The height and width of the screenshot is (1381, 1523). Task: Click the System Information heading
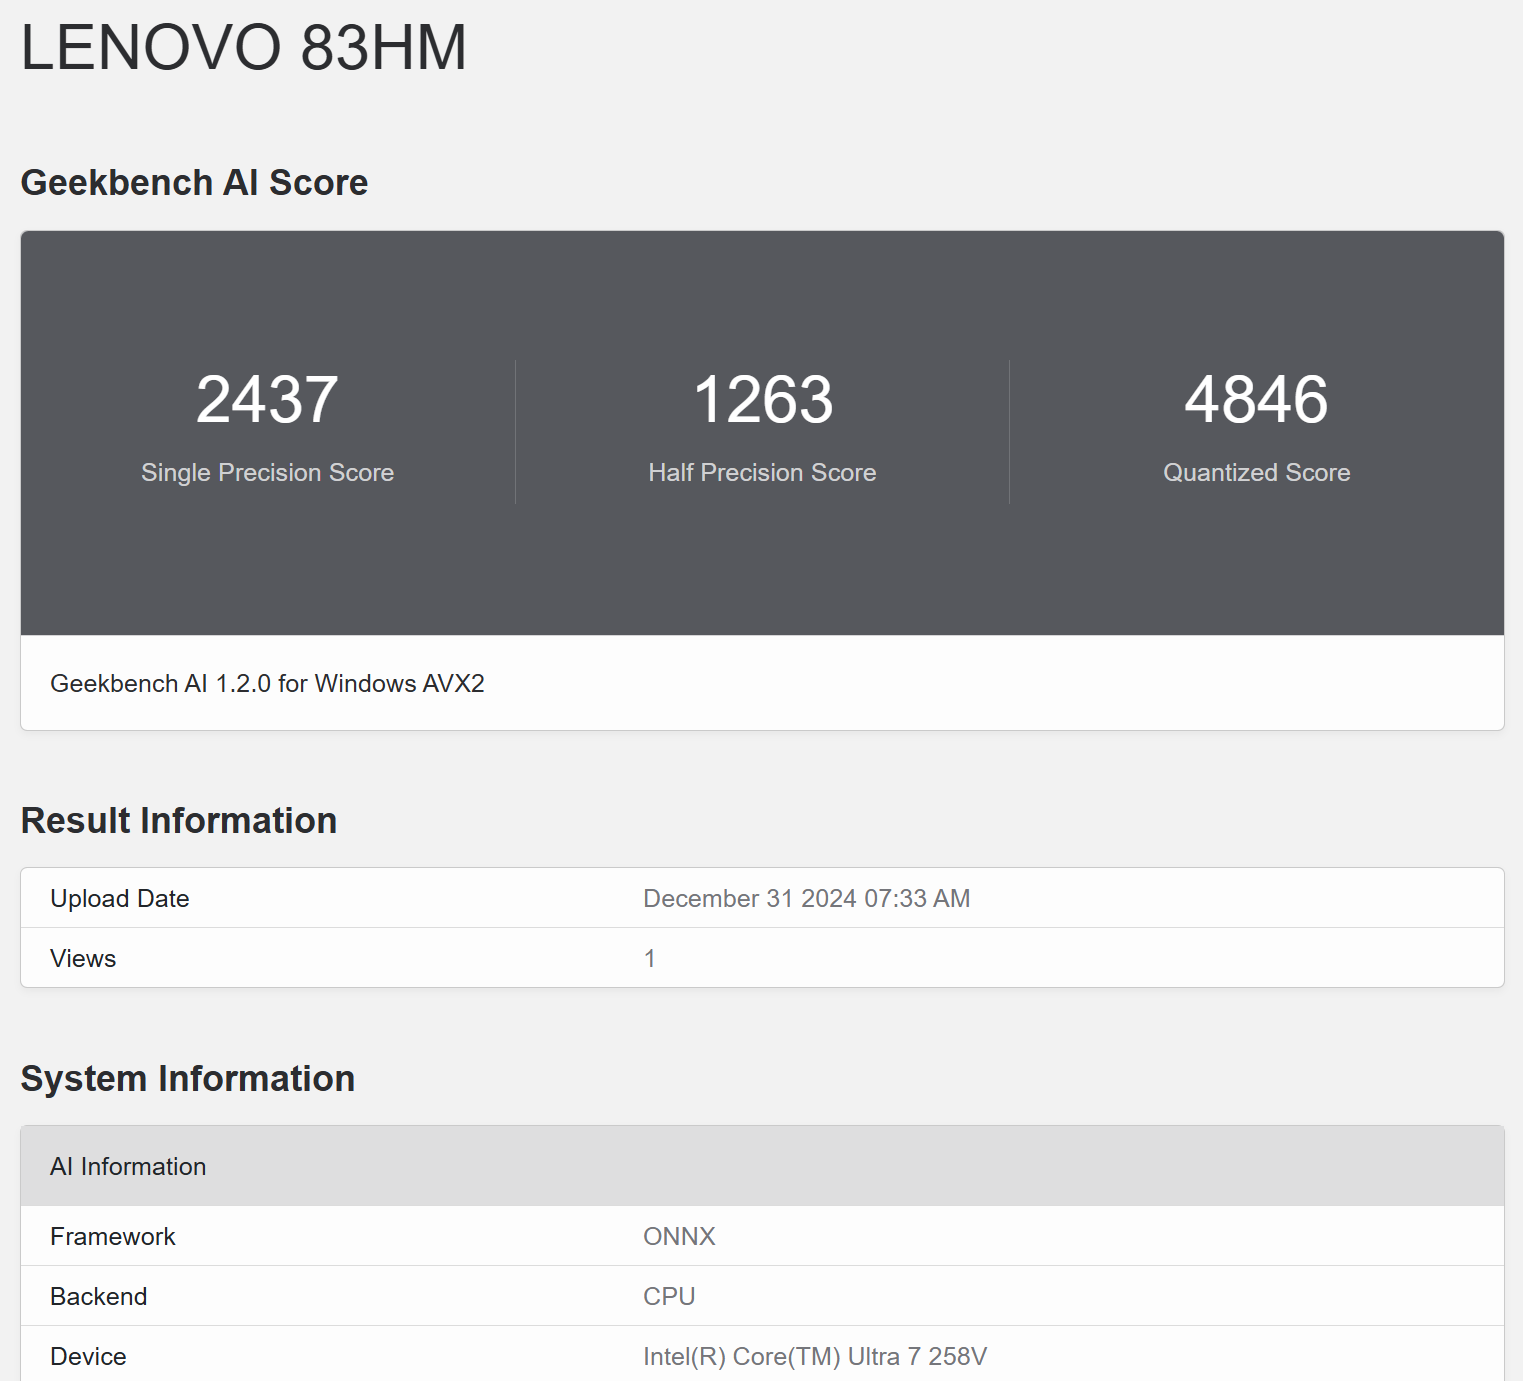(188, 1079)
